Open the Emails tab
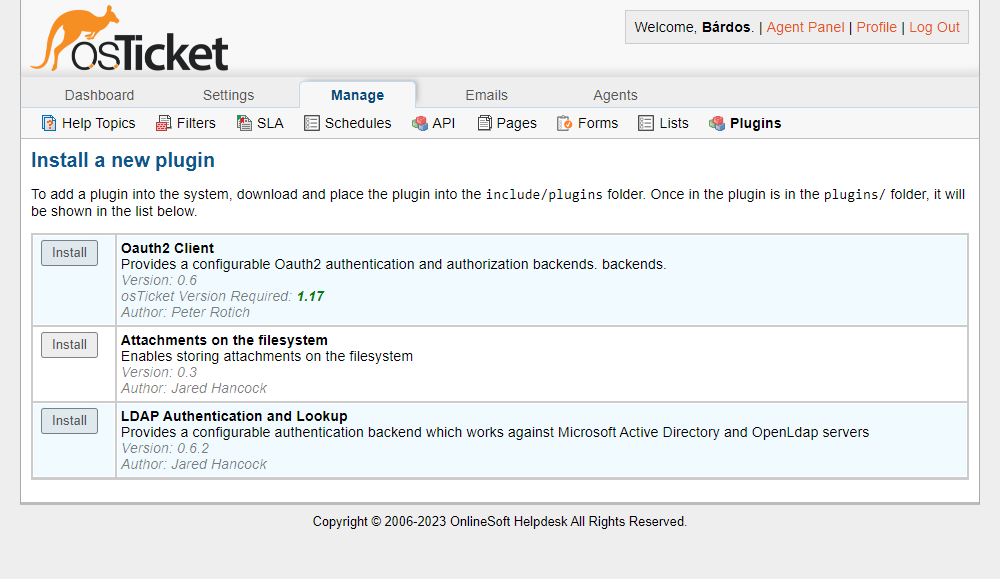This screenshot has width=1000, height=579. pyautogui.click(x=486, y=94)
